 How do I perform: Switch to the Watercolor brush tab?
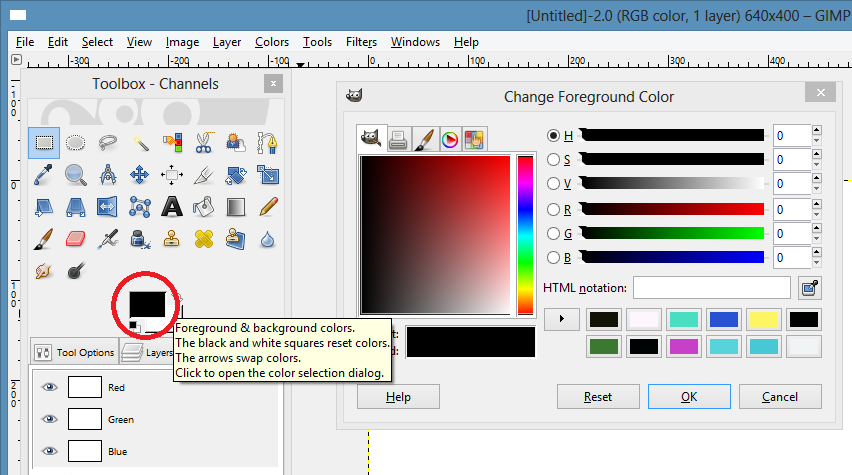(424, 140)
